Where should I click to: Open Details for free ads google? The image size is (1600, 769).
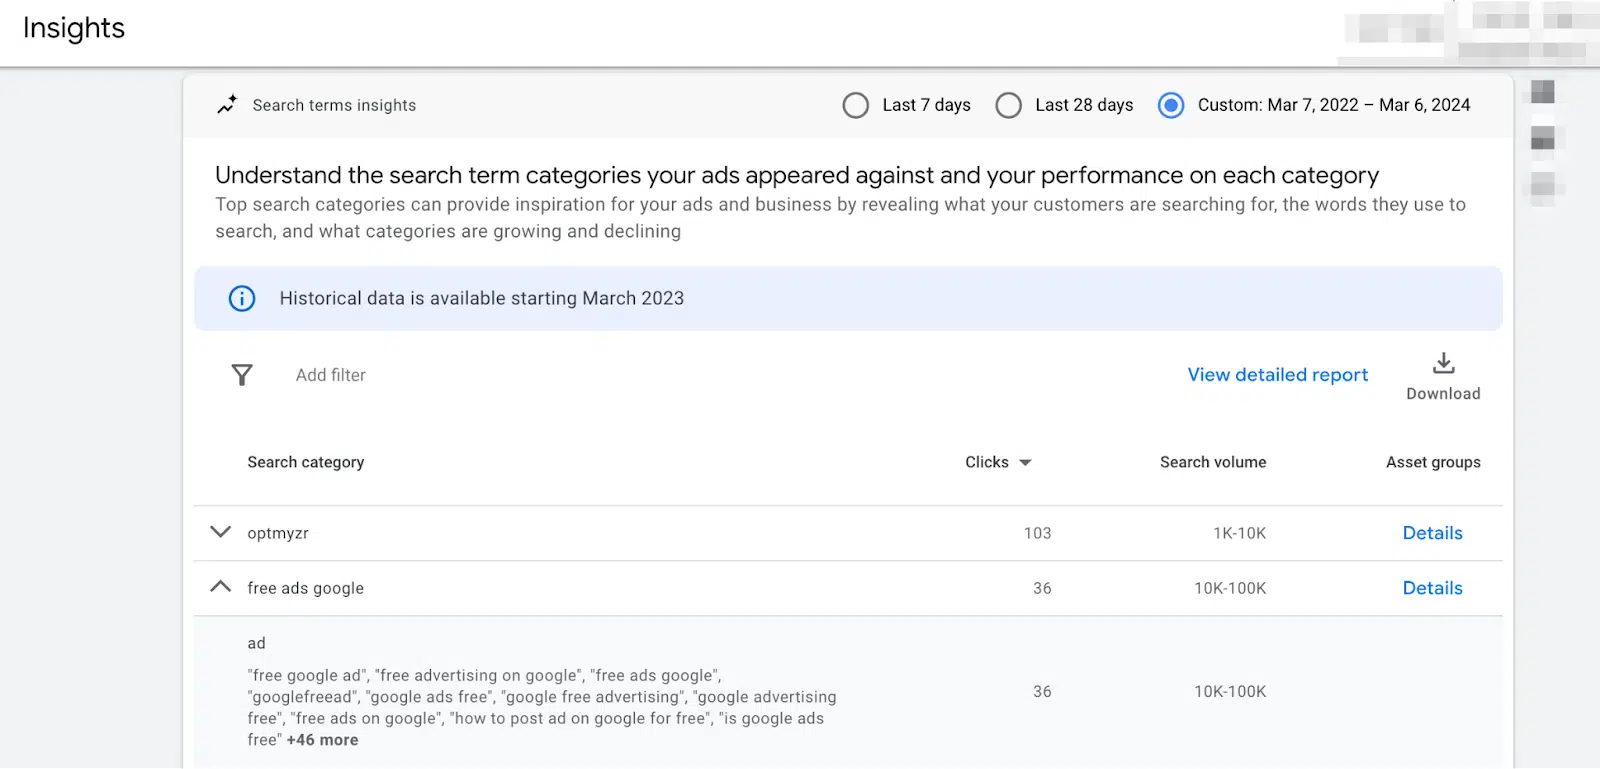click(x=1432, y=588)
